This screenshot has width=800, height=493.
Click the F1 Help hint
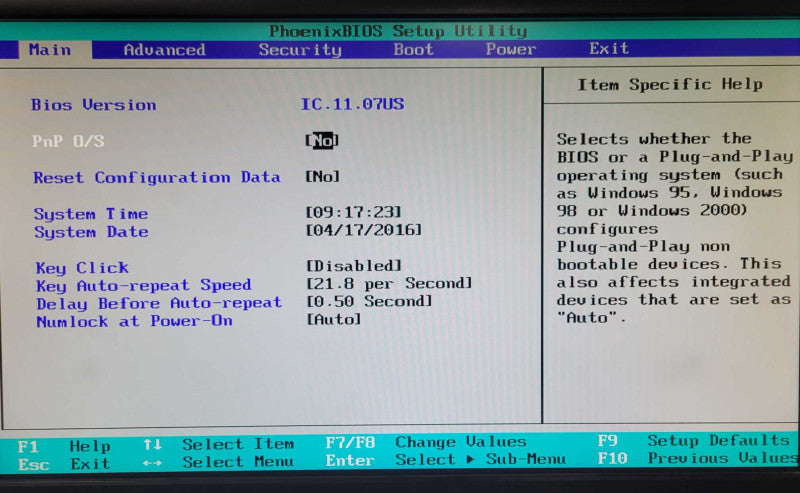pyautogui.click(x=64, y=447)
